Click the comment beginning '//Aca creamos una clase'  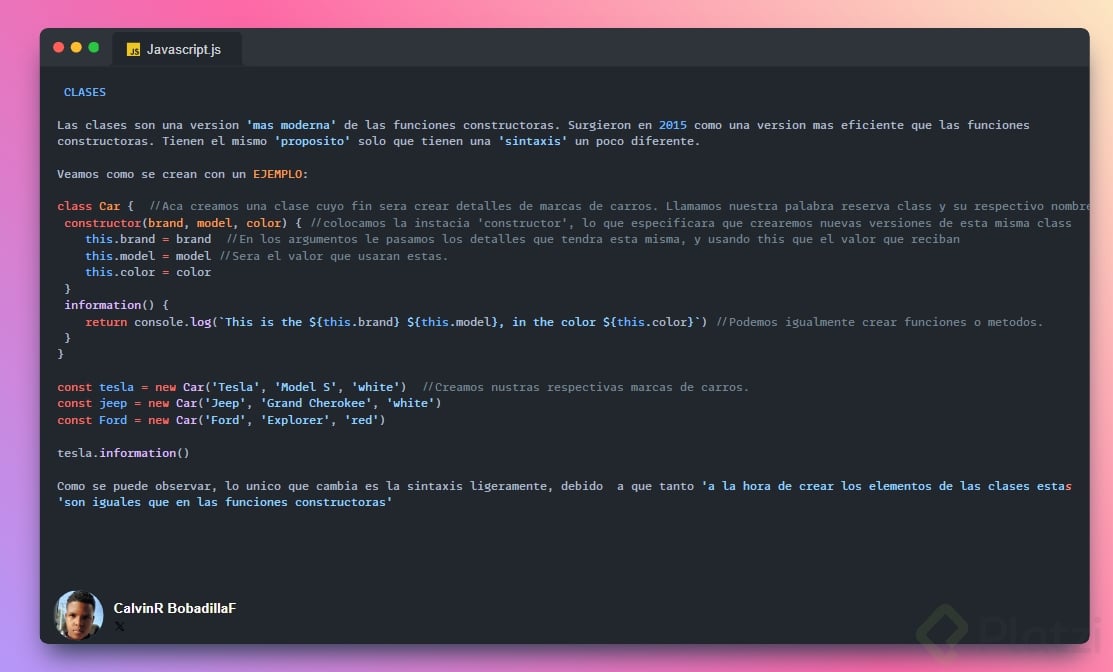tap(620, 206)
